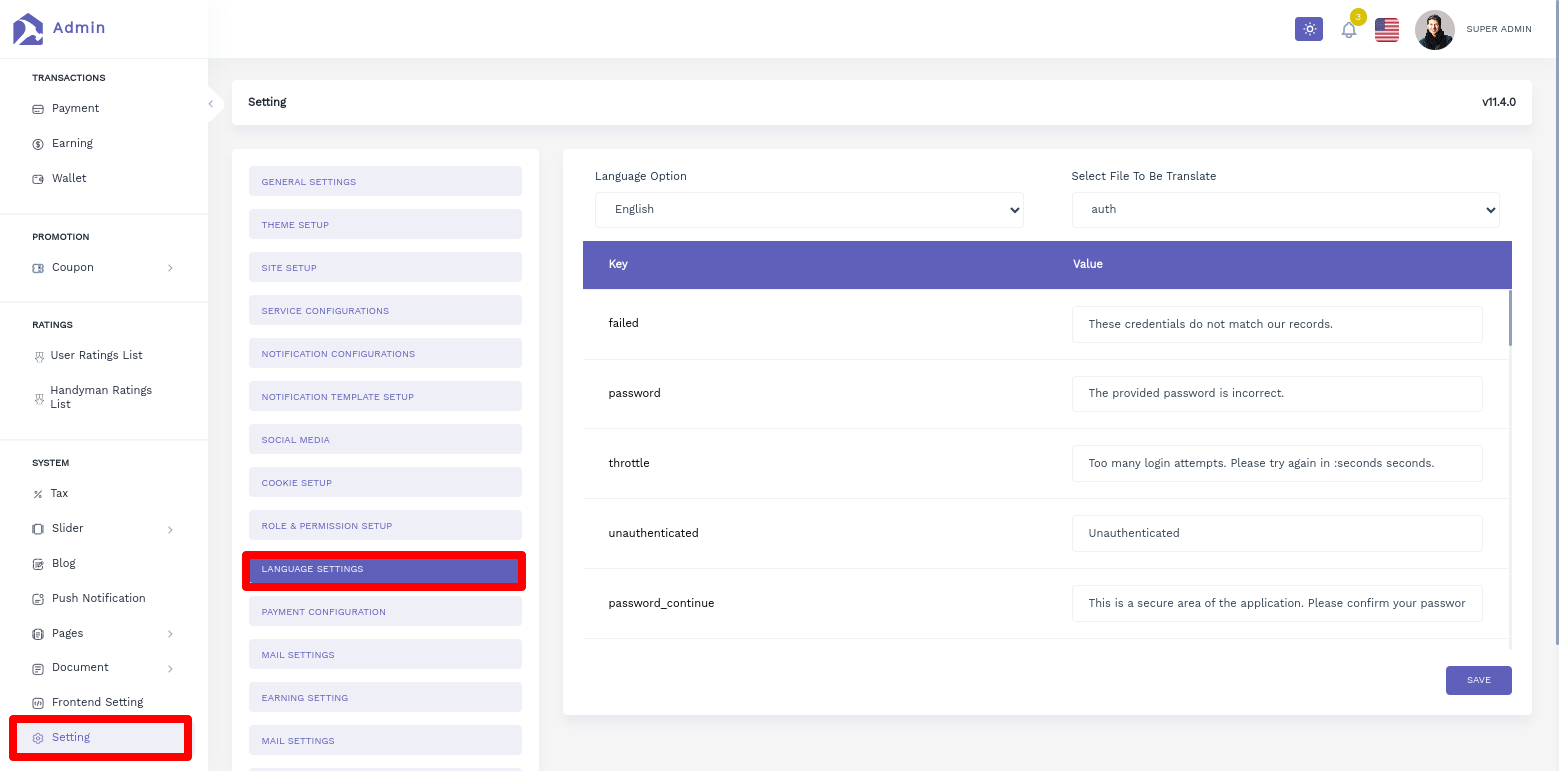Open Payment in the sidebar menu
The height and width of the screenshot is (771, 1559).
click(x=75, y=108)
